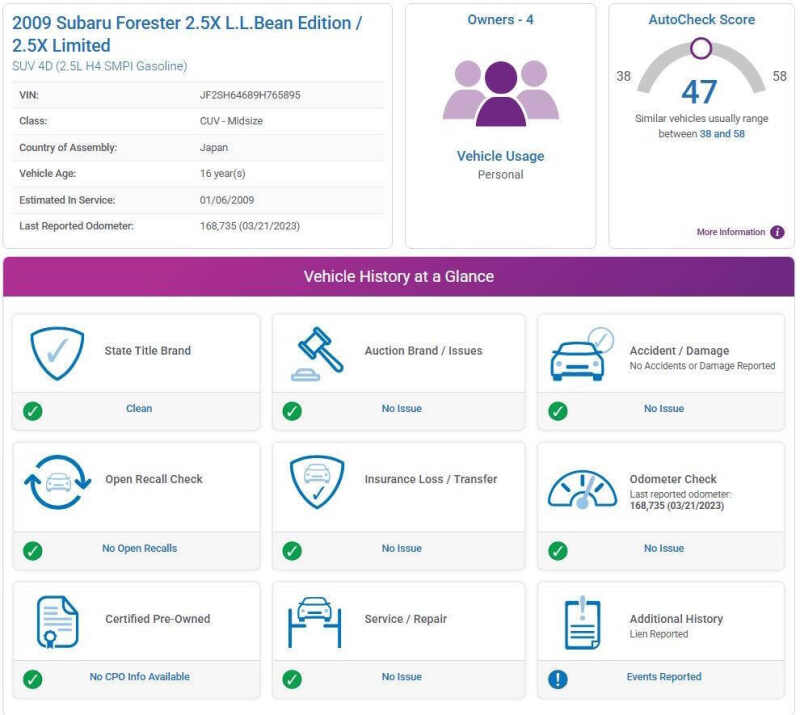Click the Vehicle History at a Glance header
Screen dimensions: 800x715
pyautogui.click(x=399, y=277)
